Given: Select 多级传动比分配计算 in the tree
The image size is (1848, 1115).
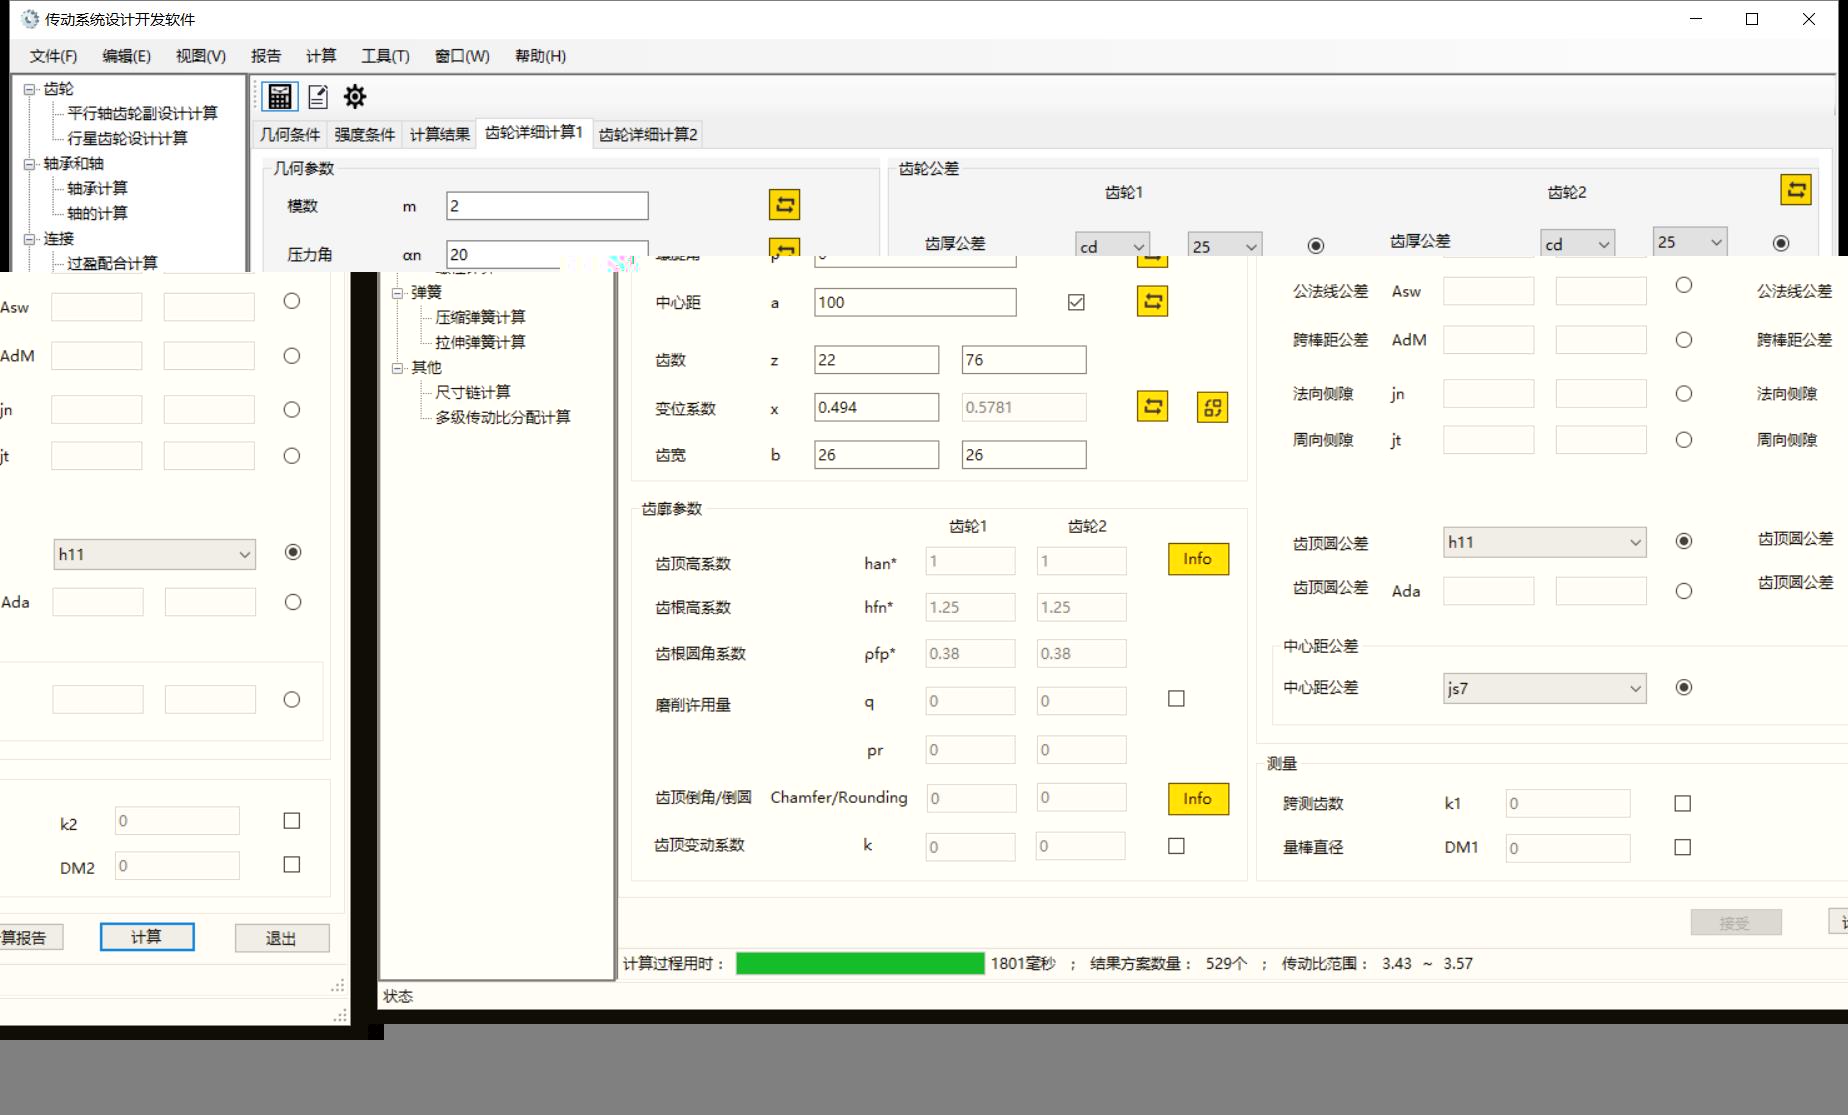Looking at the screenshot, I should (x=503, y=418).
